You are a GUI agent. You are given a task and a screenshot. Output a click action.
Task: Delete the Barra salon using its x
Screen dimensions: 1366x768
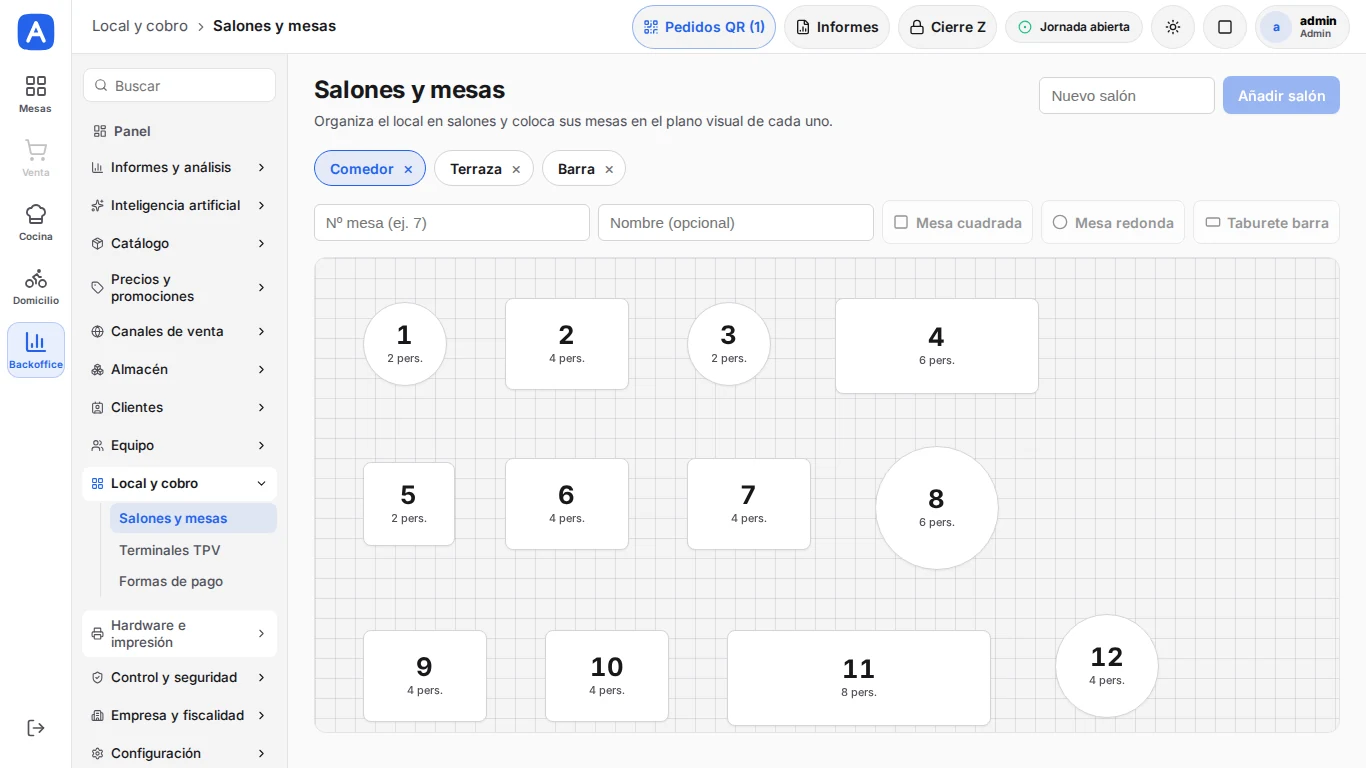click(609, 170)
